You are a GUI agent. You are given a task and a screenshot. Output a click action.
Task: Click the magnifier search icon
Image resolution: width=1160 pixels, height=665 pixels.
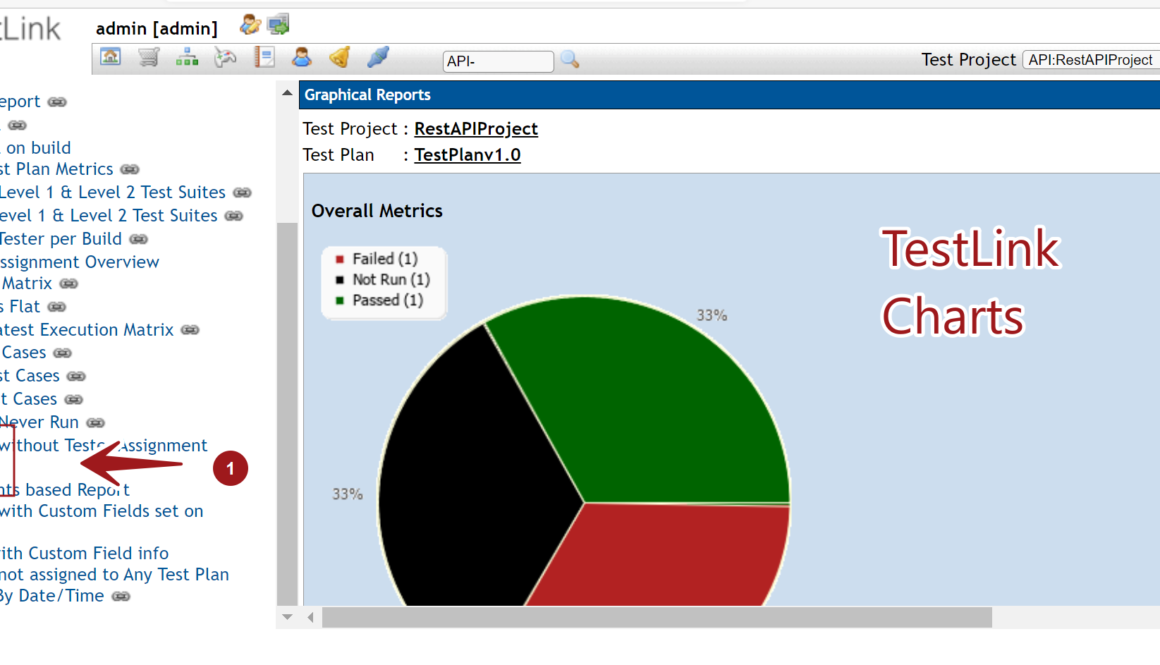570,60
